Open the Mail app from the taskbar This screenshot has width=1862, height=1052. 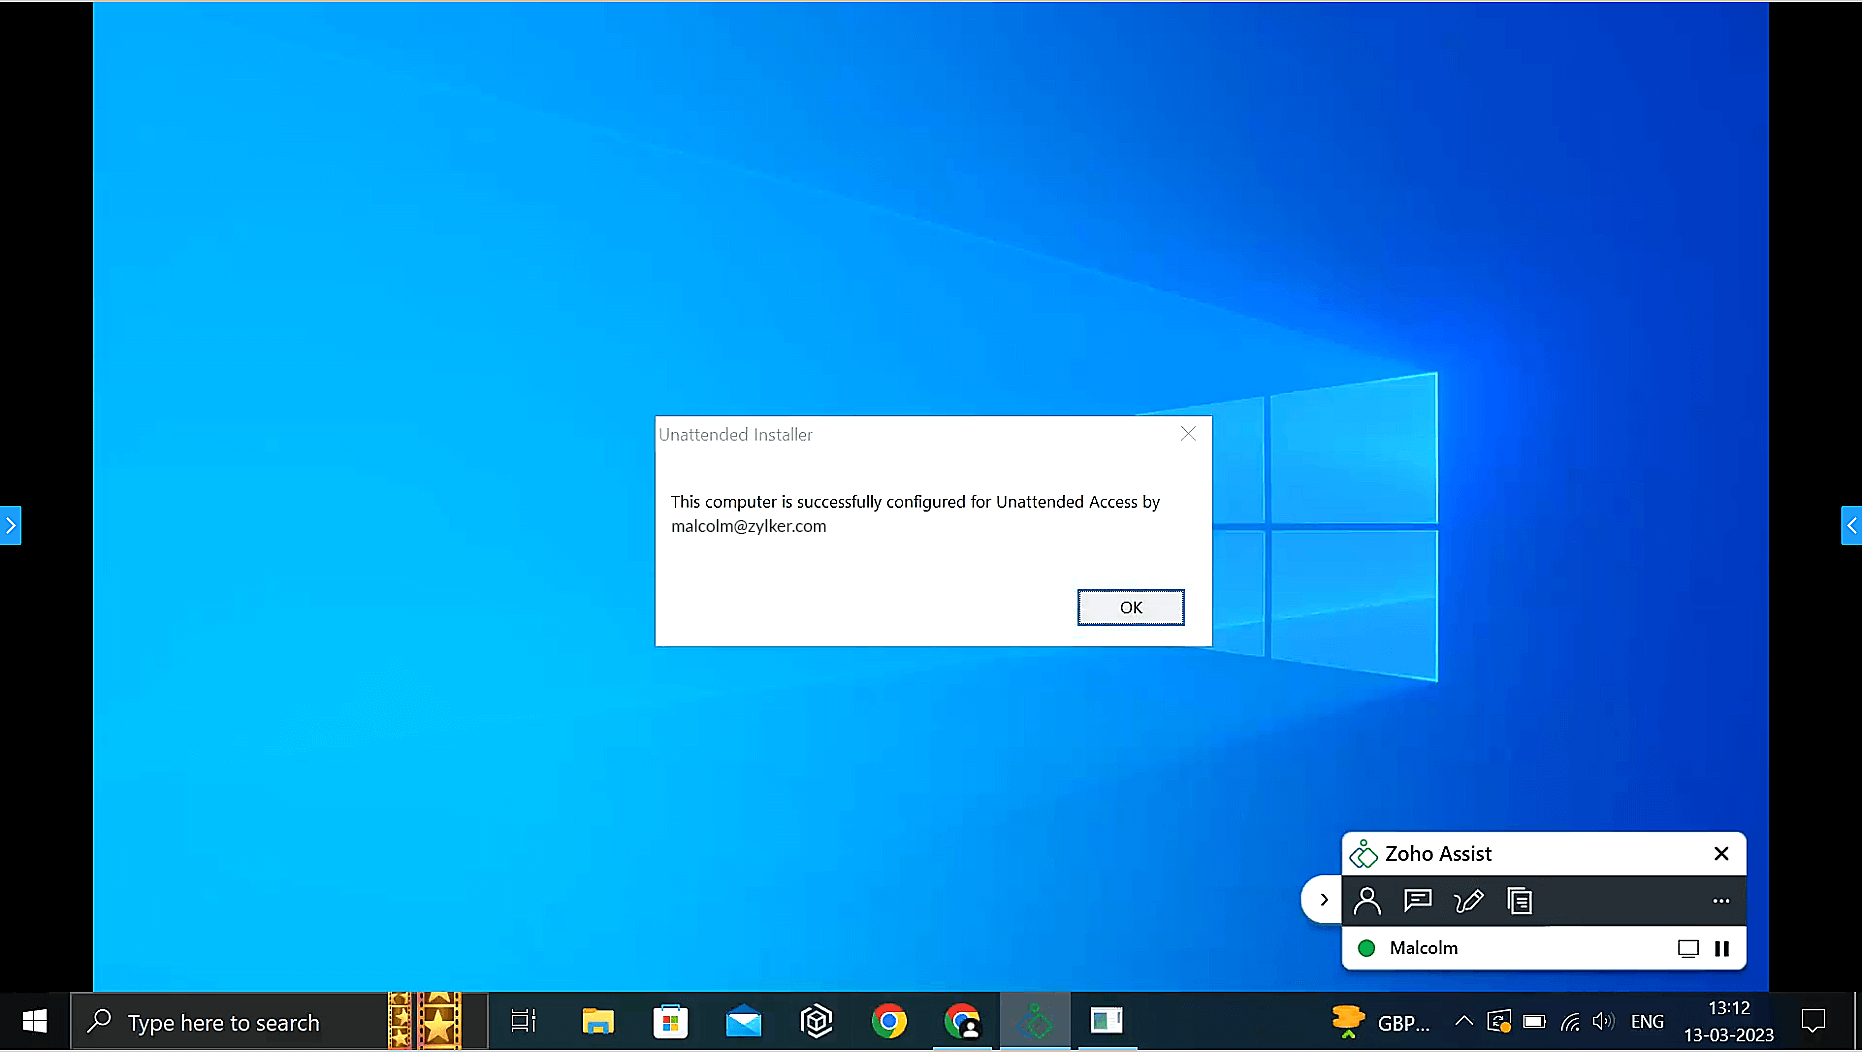pos(743,1021)
